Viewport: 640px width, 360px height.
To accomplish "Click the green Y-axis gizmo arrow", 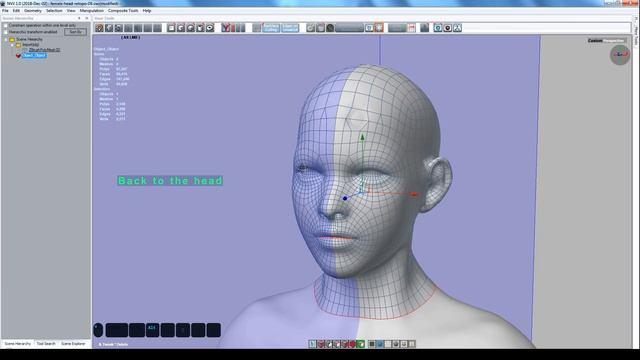I will (362, 138).
